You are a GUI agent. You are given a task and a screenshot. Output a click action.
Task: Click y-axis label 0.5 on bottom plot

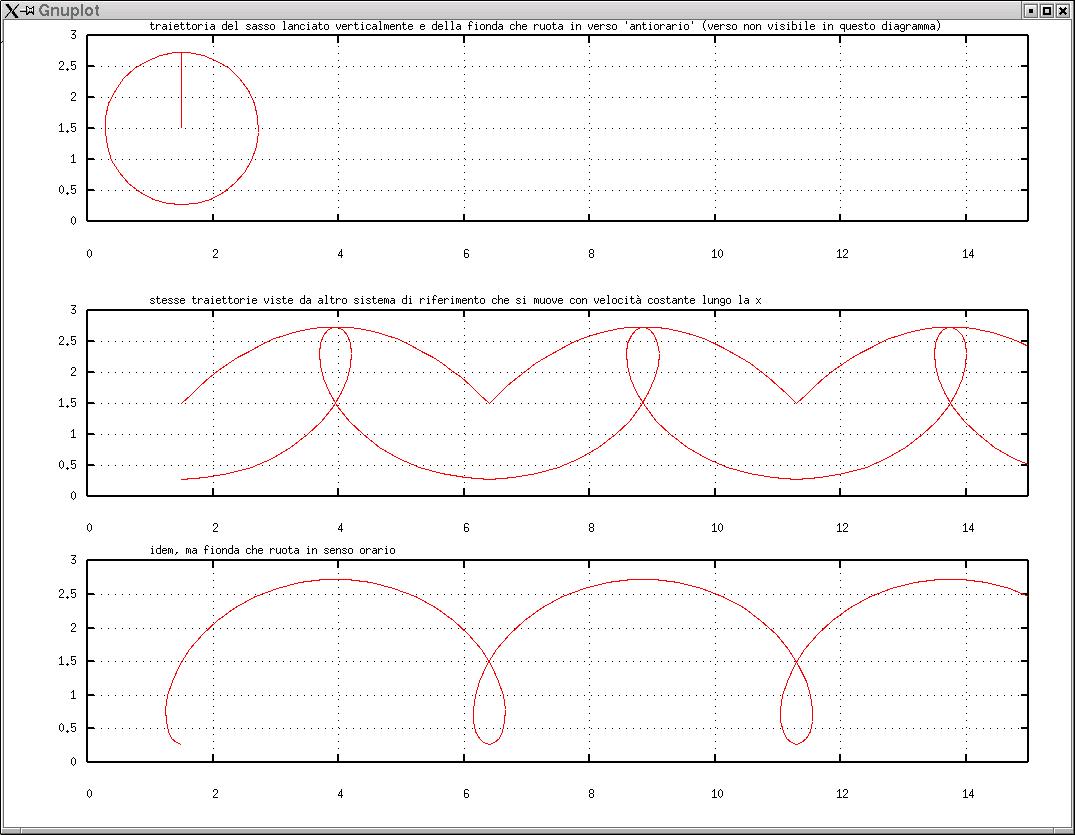pyautogui.click(x=67, y=728)
